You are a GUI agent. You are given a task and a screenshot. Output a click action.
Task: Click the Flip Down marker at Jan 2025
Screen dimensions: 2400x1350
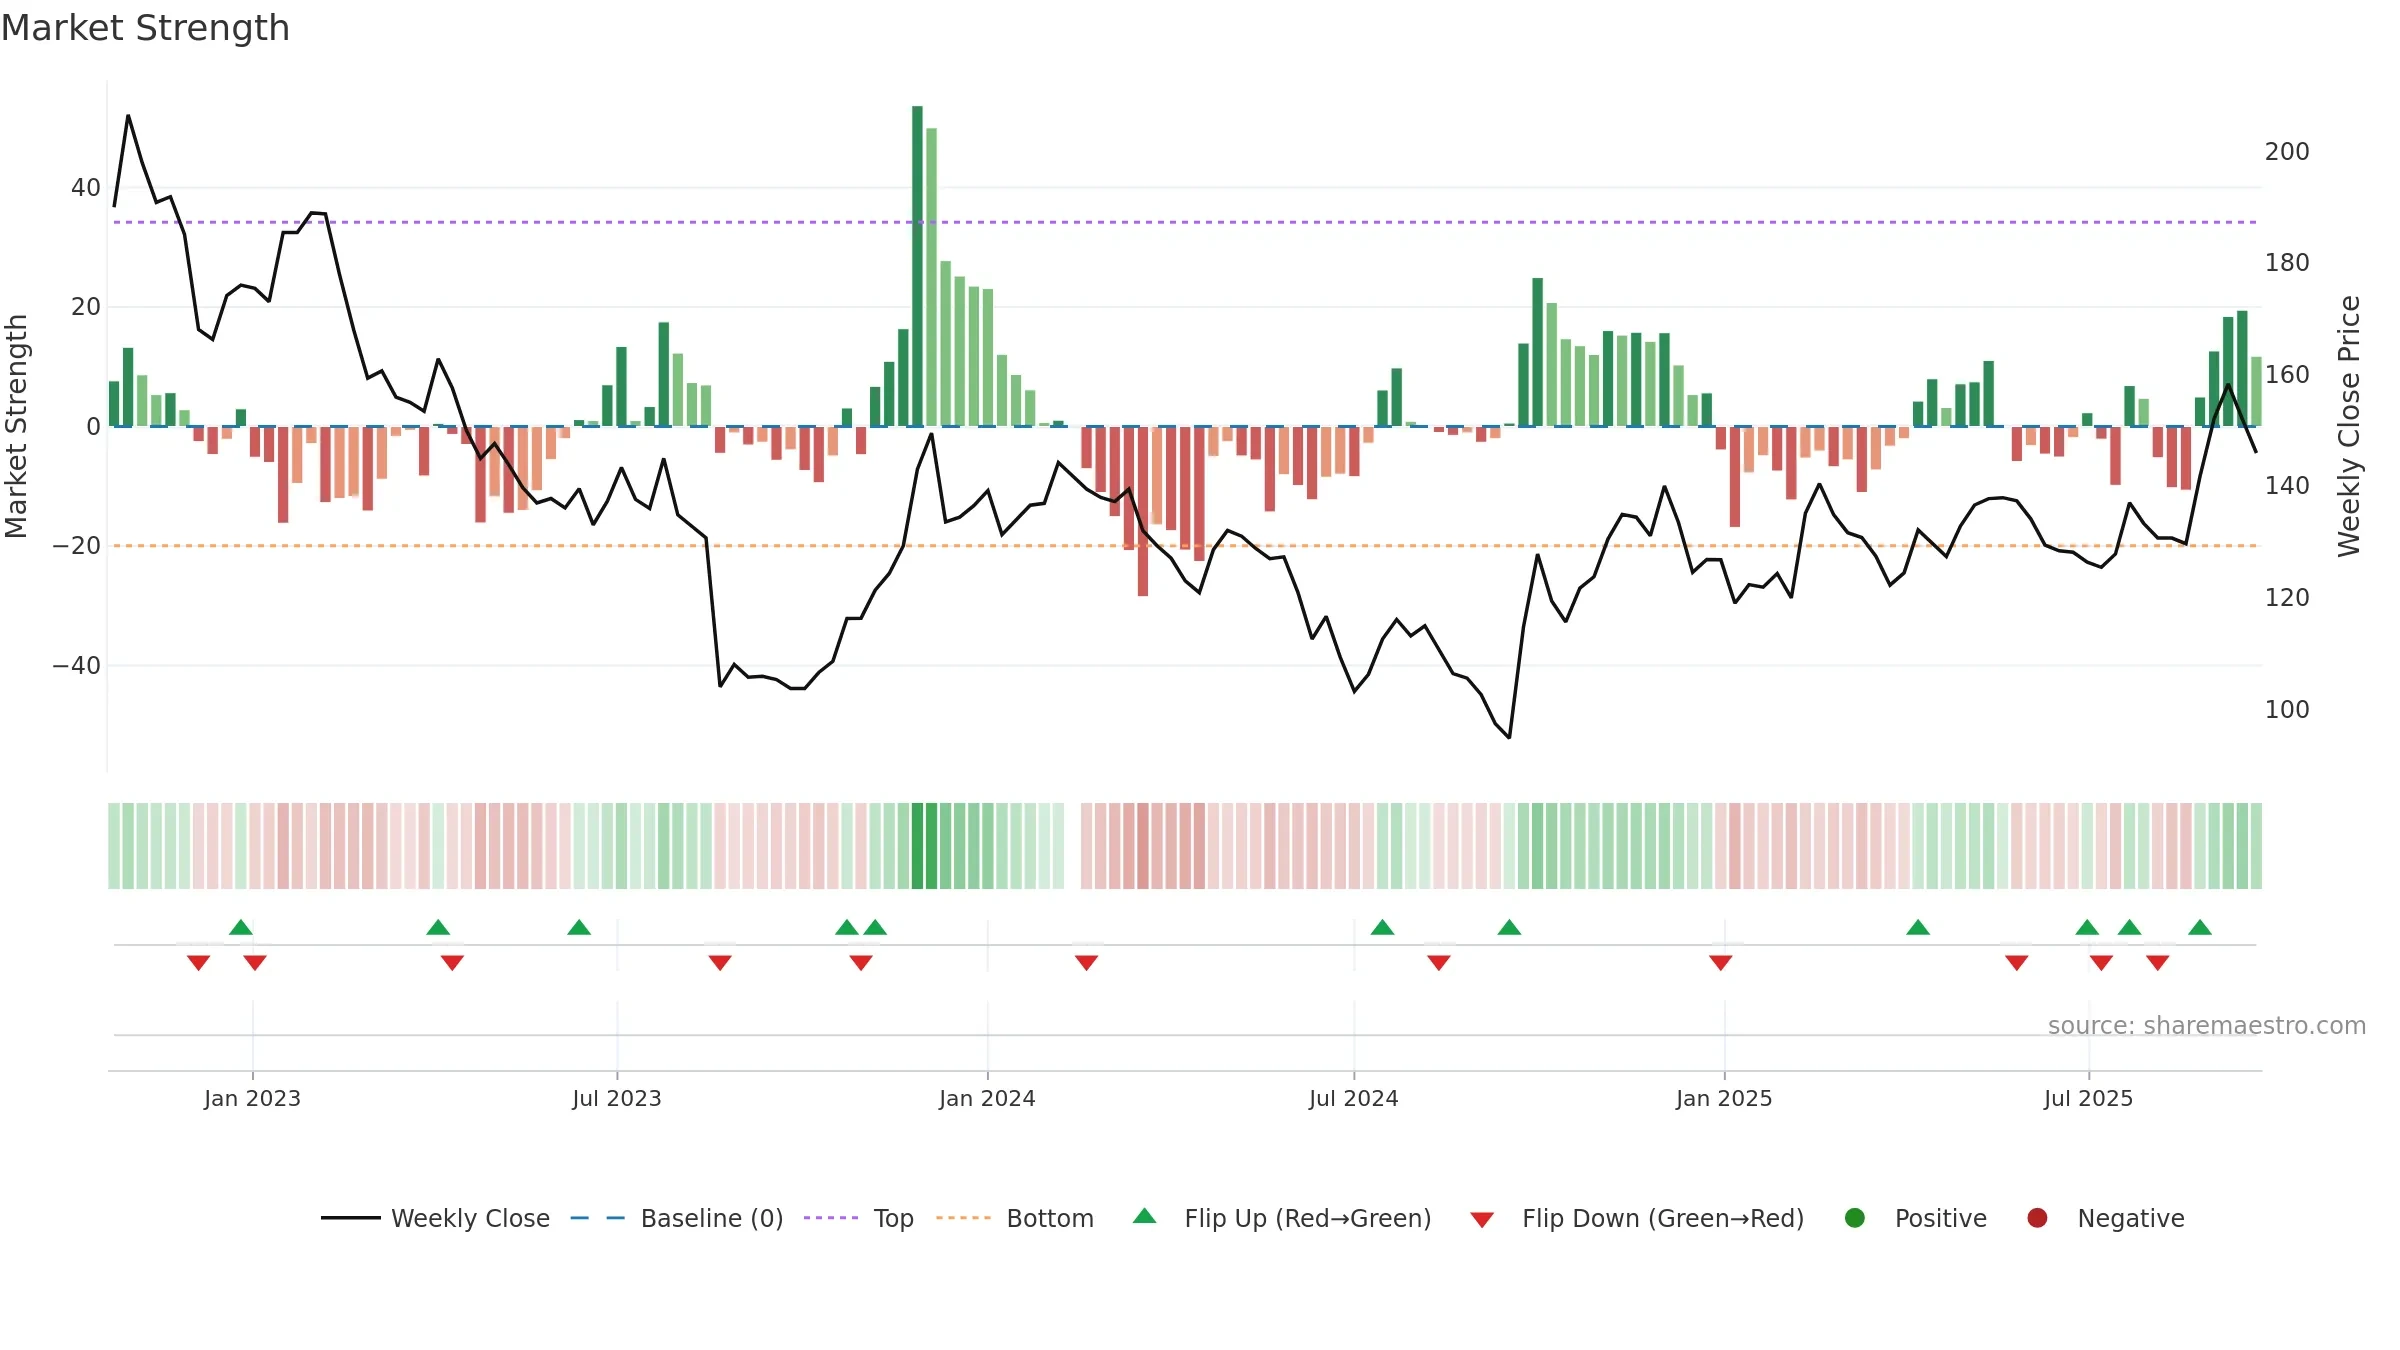pyautogui.click(x=1721, y=963)
